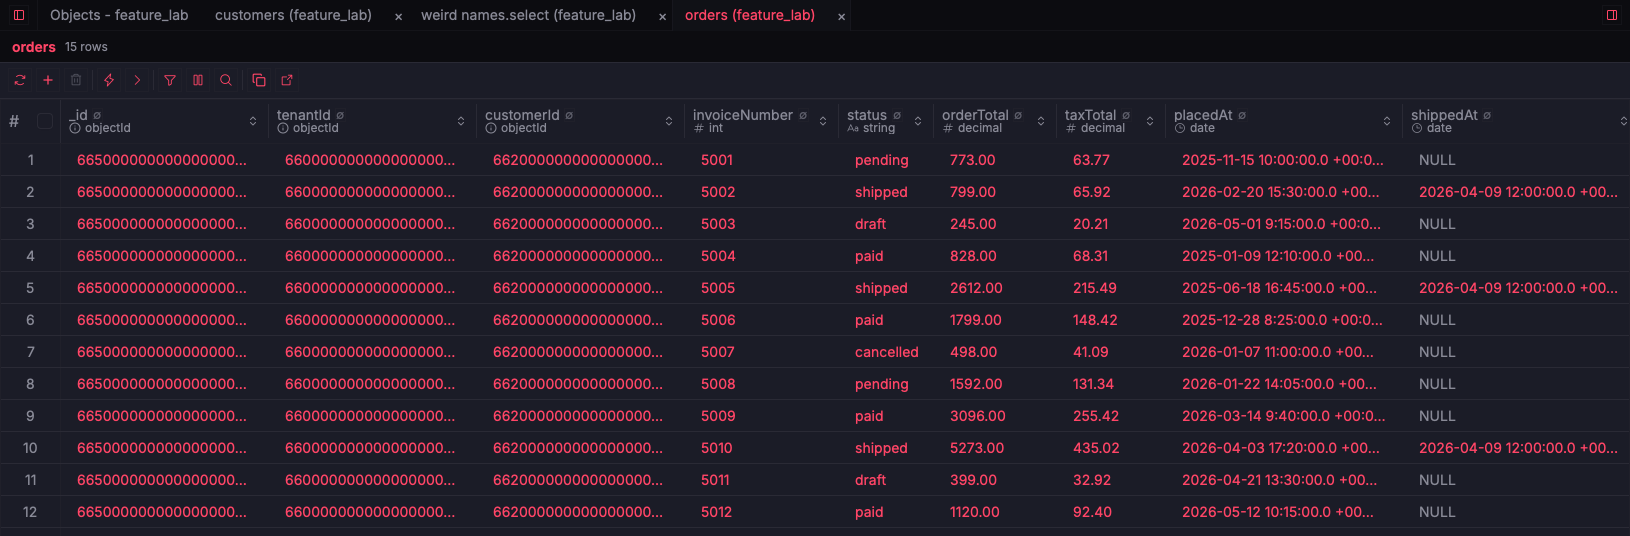Click the # row number header

pos(14,121)
